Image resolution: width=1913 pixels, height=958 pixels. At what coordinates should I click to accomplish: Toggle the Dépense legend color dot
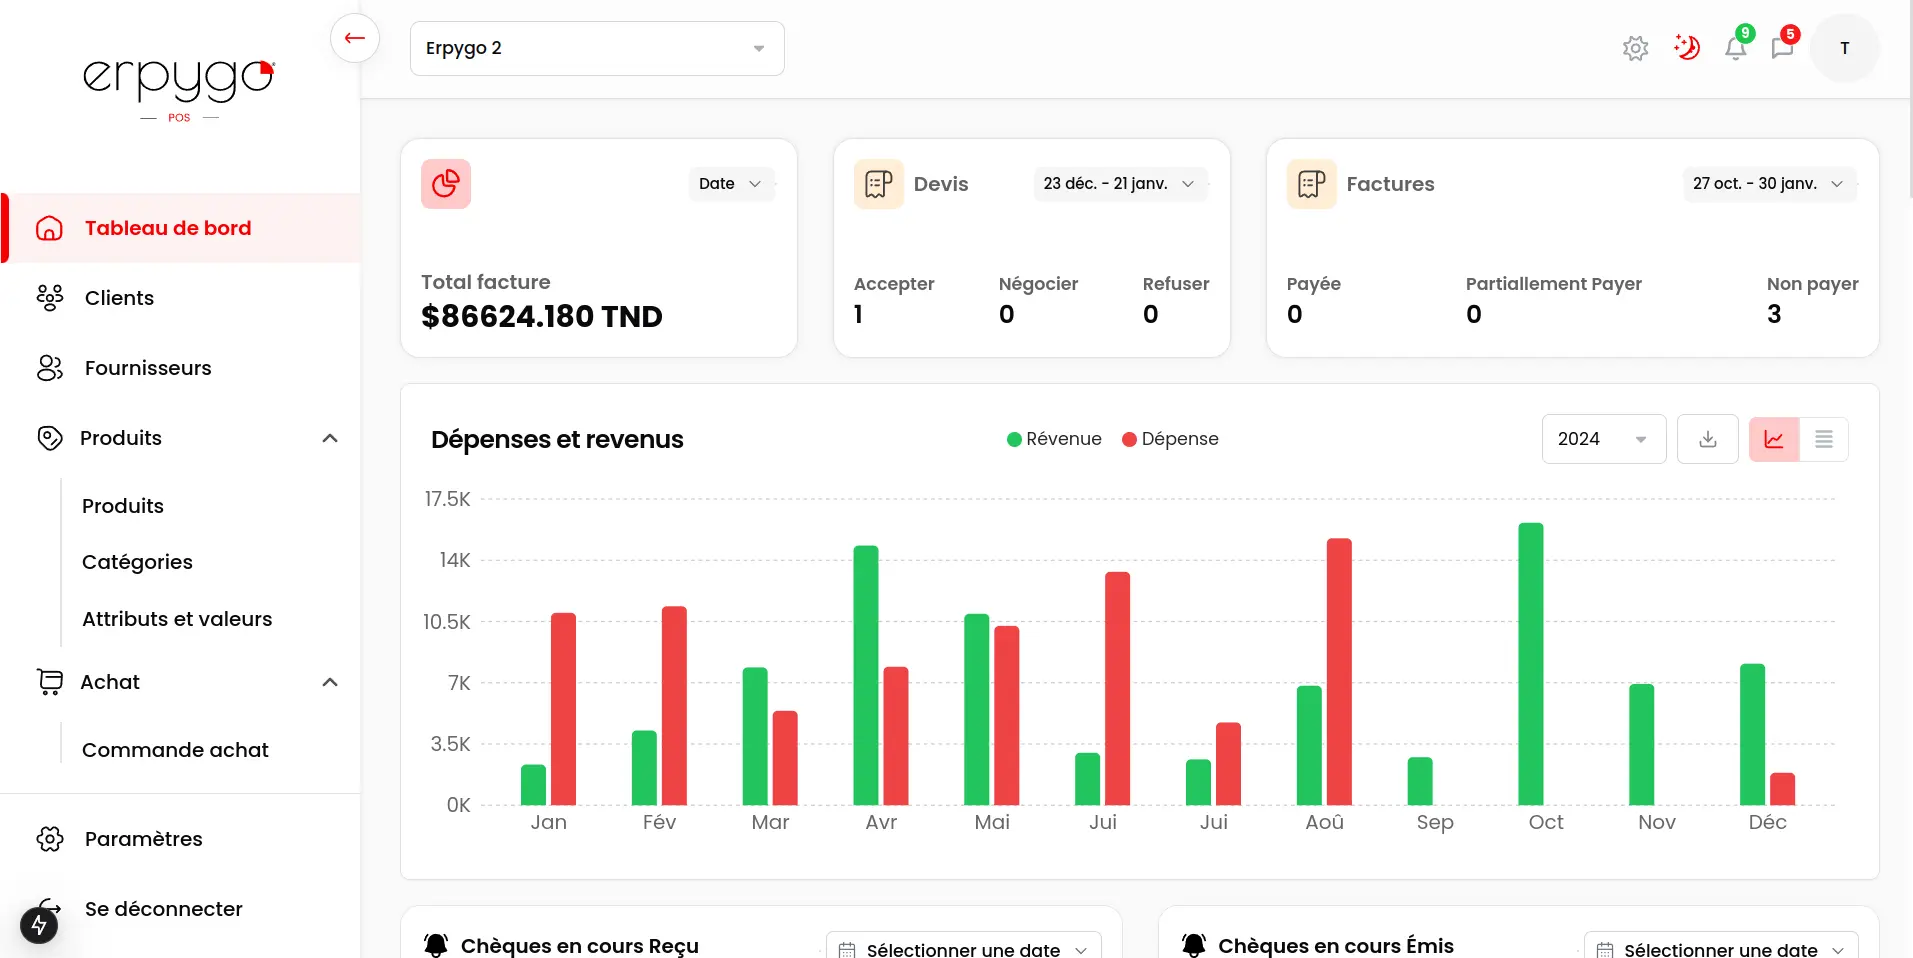click(1129, 439)
